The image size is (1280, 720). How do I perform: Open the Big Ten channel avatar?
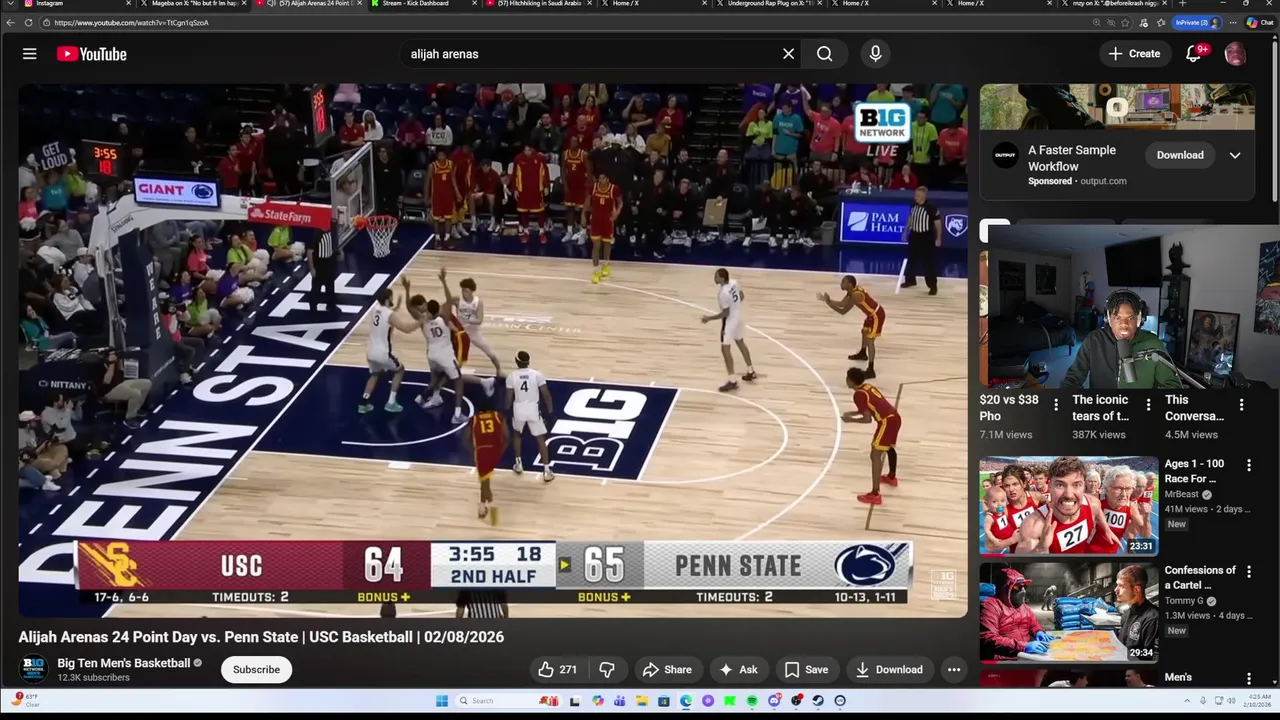click(34, 669)
